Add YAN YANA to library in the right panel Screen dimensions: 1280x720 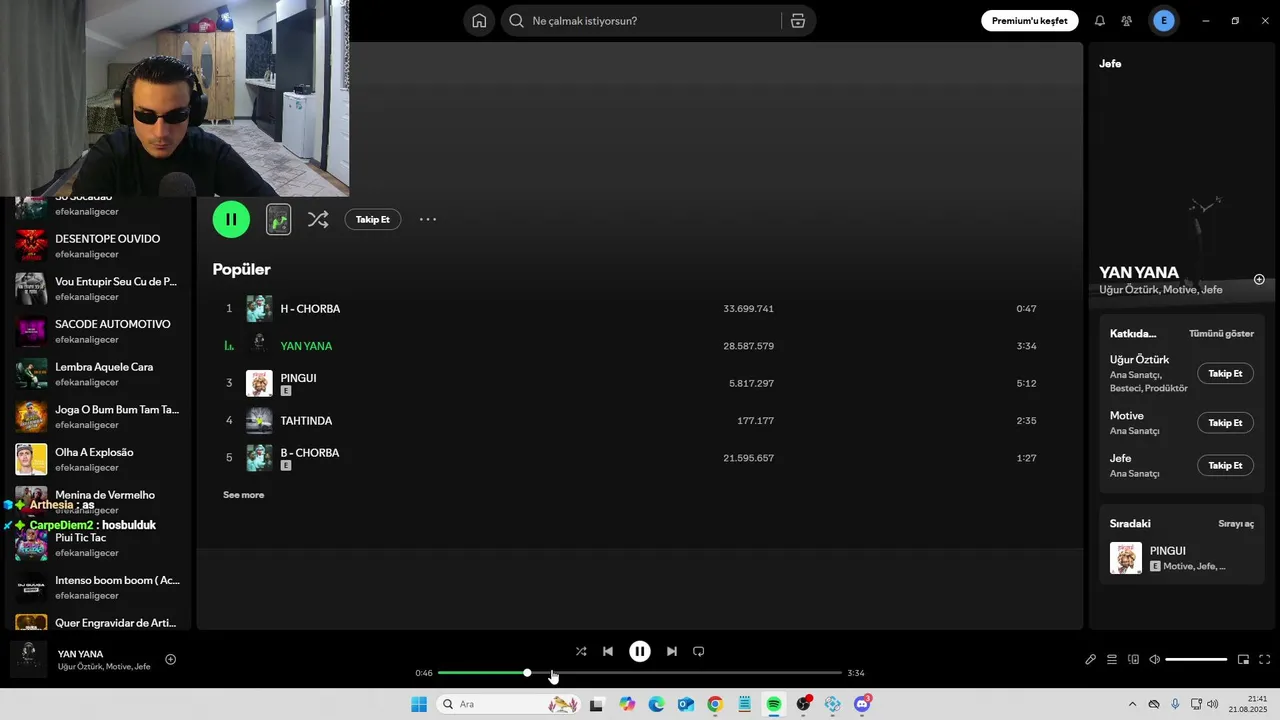point(1259,280)
